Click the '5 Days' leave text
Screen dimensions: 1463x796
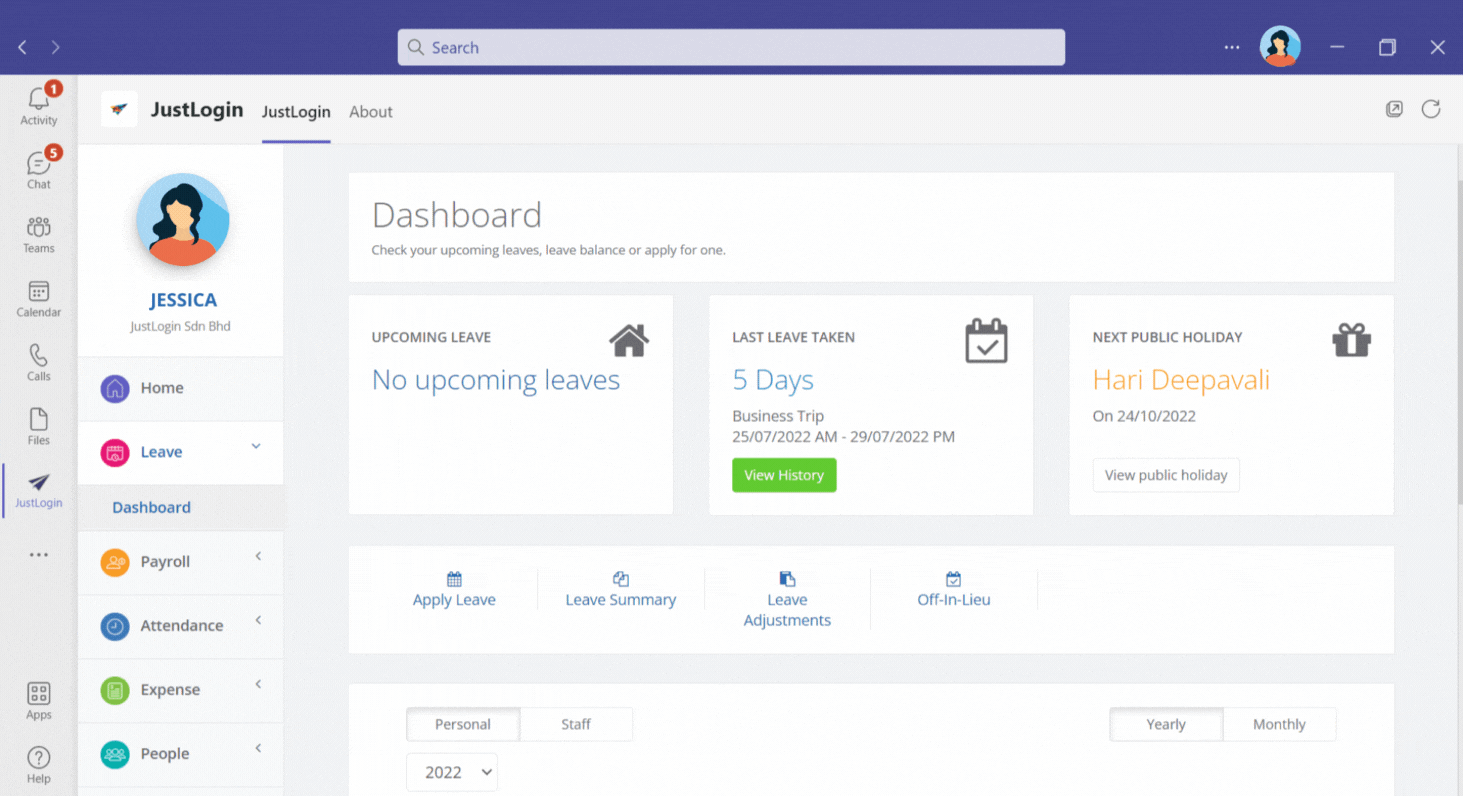tap(773, 380)
